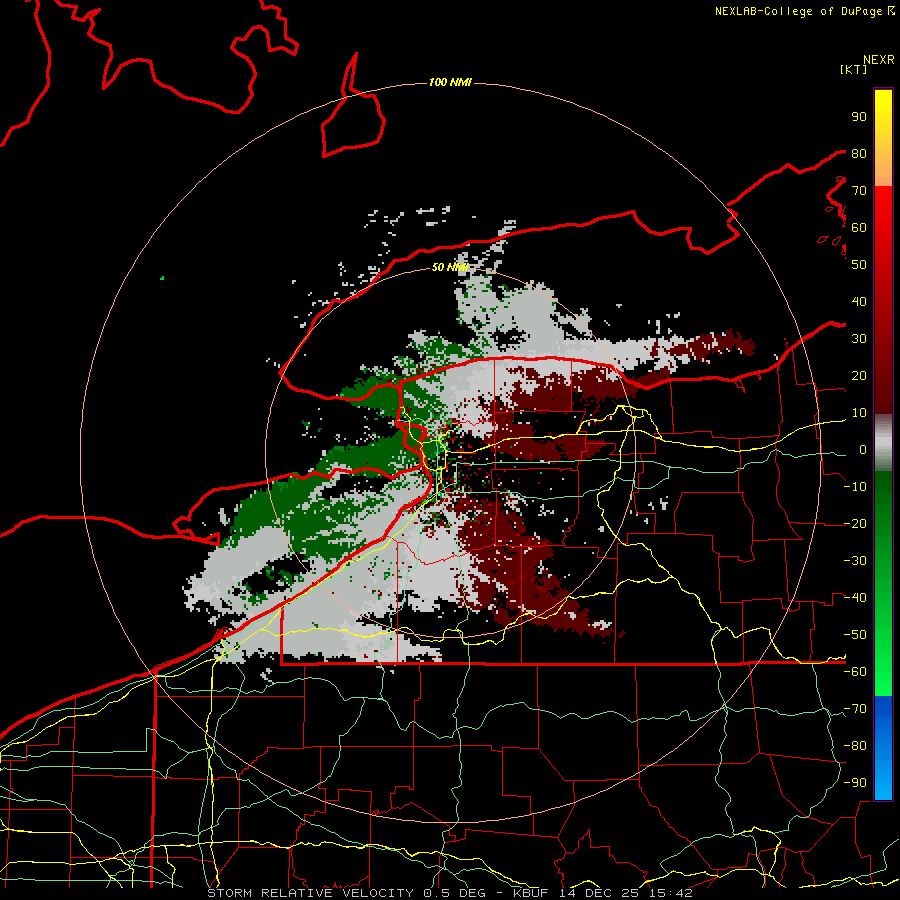Image resolution: width=900 pixels, height=900 pixels.
Task: Click the -70 value on the velocity scale
Action: 855,709
